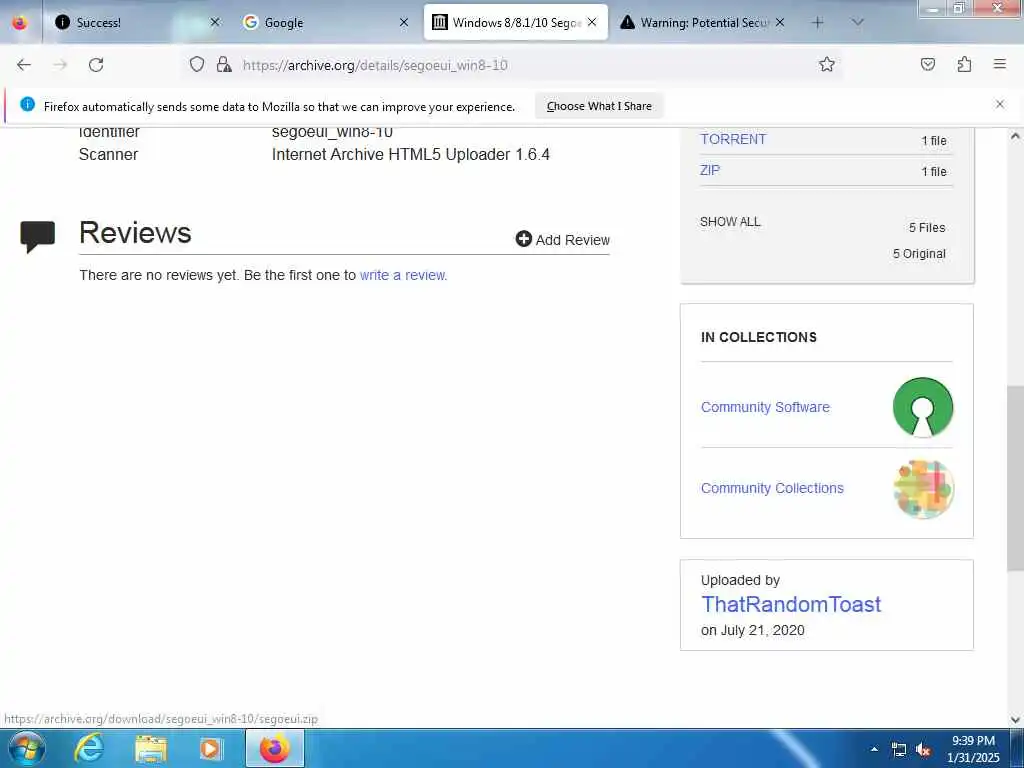Switch to the Warning: Potential Security tab
The height and width of the screenshot is (768, 1024).
pos(703,22)
